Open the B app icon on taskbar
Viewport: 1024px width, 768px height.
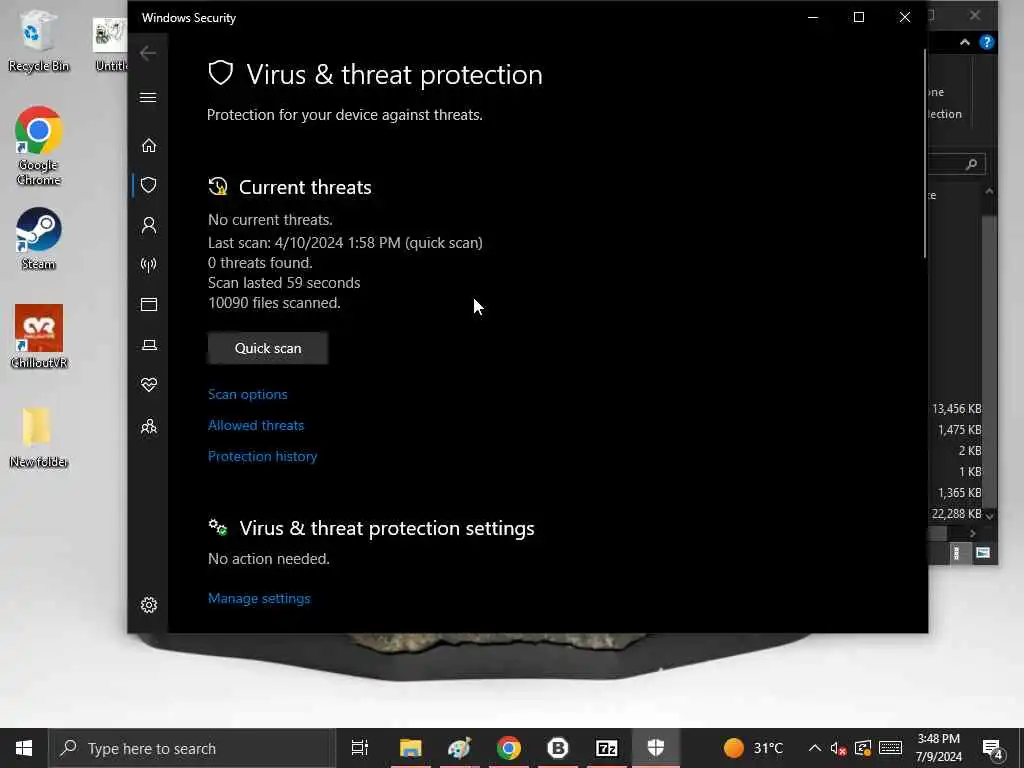558,748
